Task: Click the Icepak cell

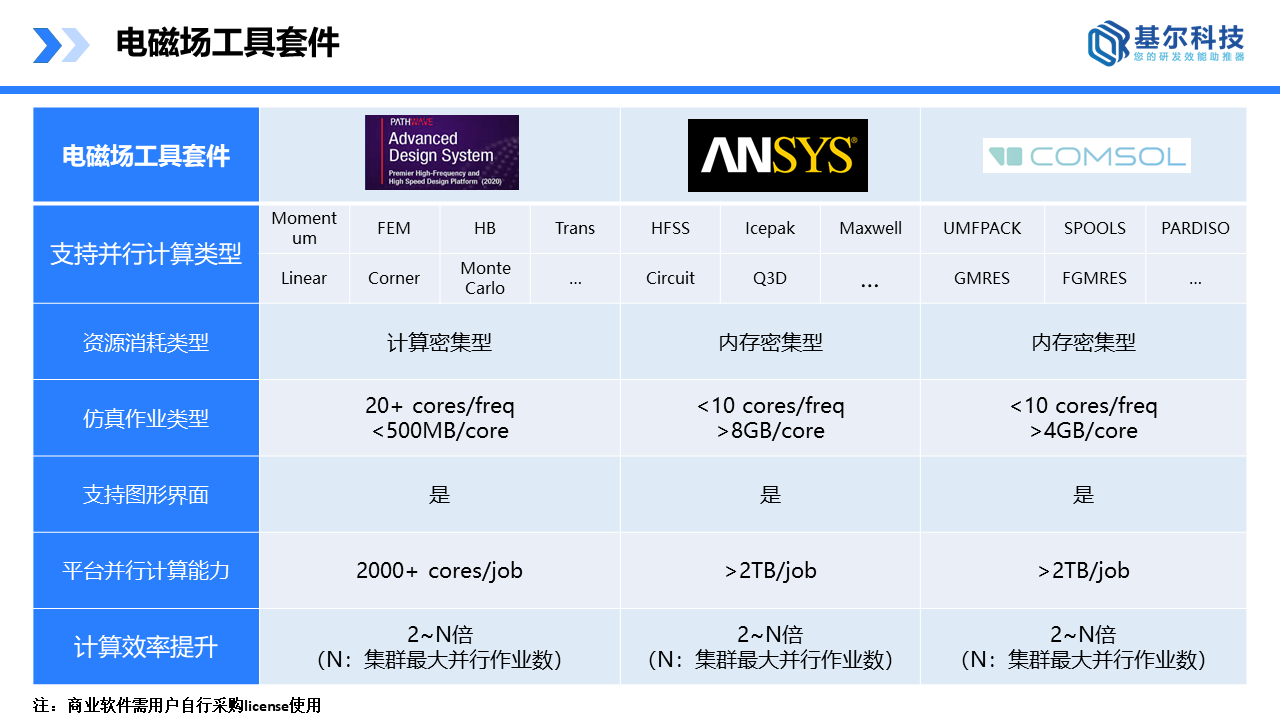Action: point(770,229)
